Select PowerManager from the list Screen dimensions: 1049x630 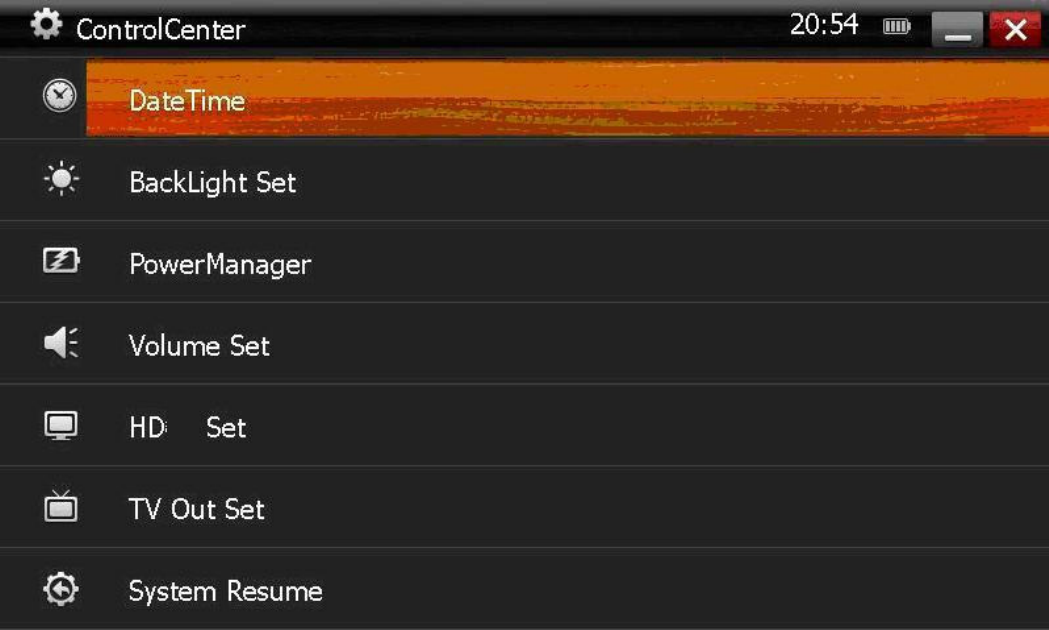pos(220,265)
